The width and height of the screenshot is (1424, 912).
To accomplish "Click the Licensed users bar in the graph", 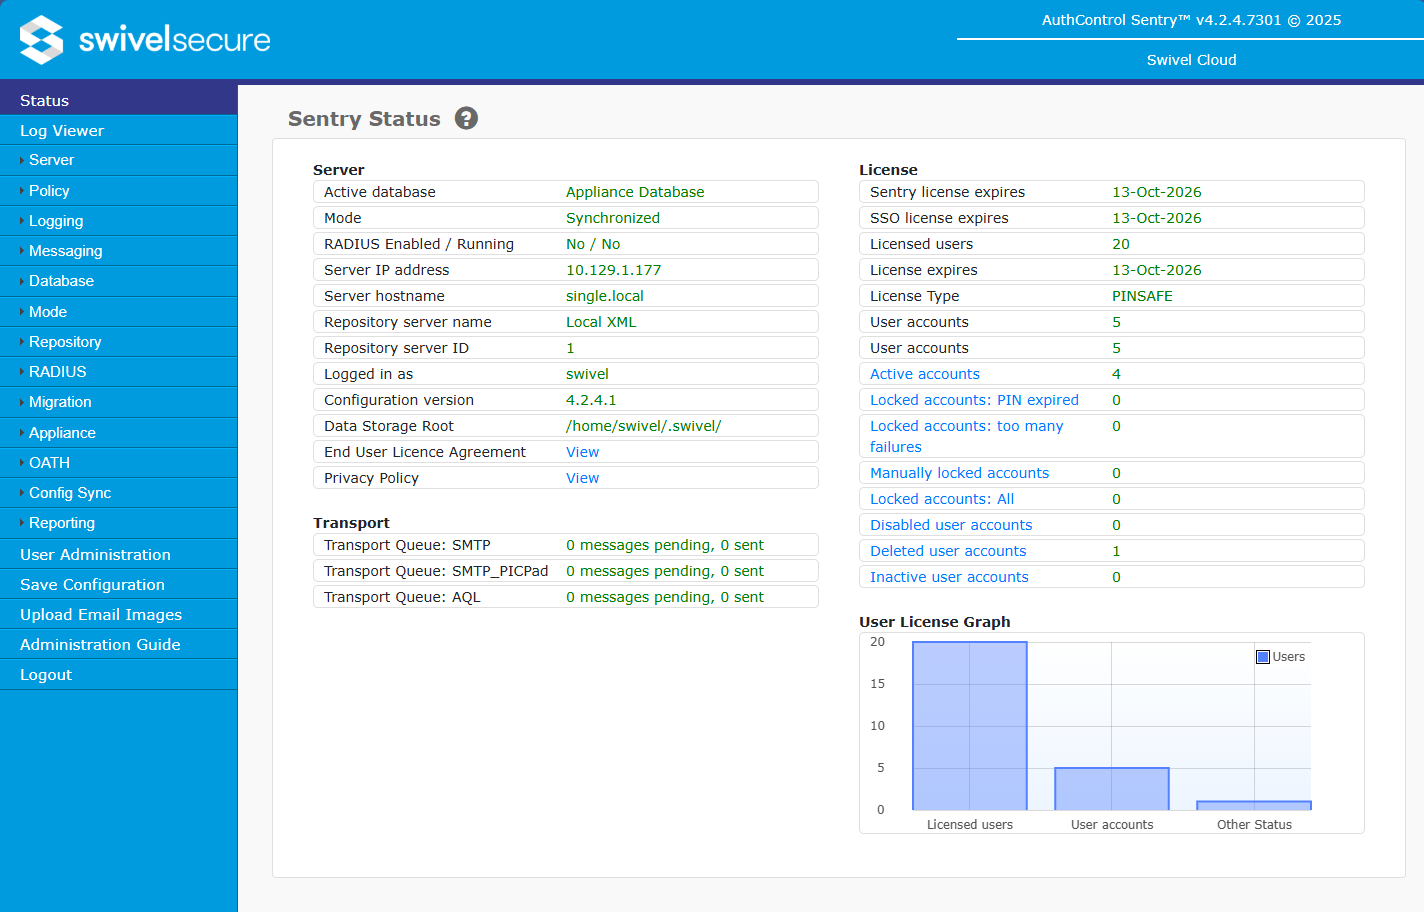I will click(x=968, y=725).
